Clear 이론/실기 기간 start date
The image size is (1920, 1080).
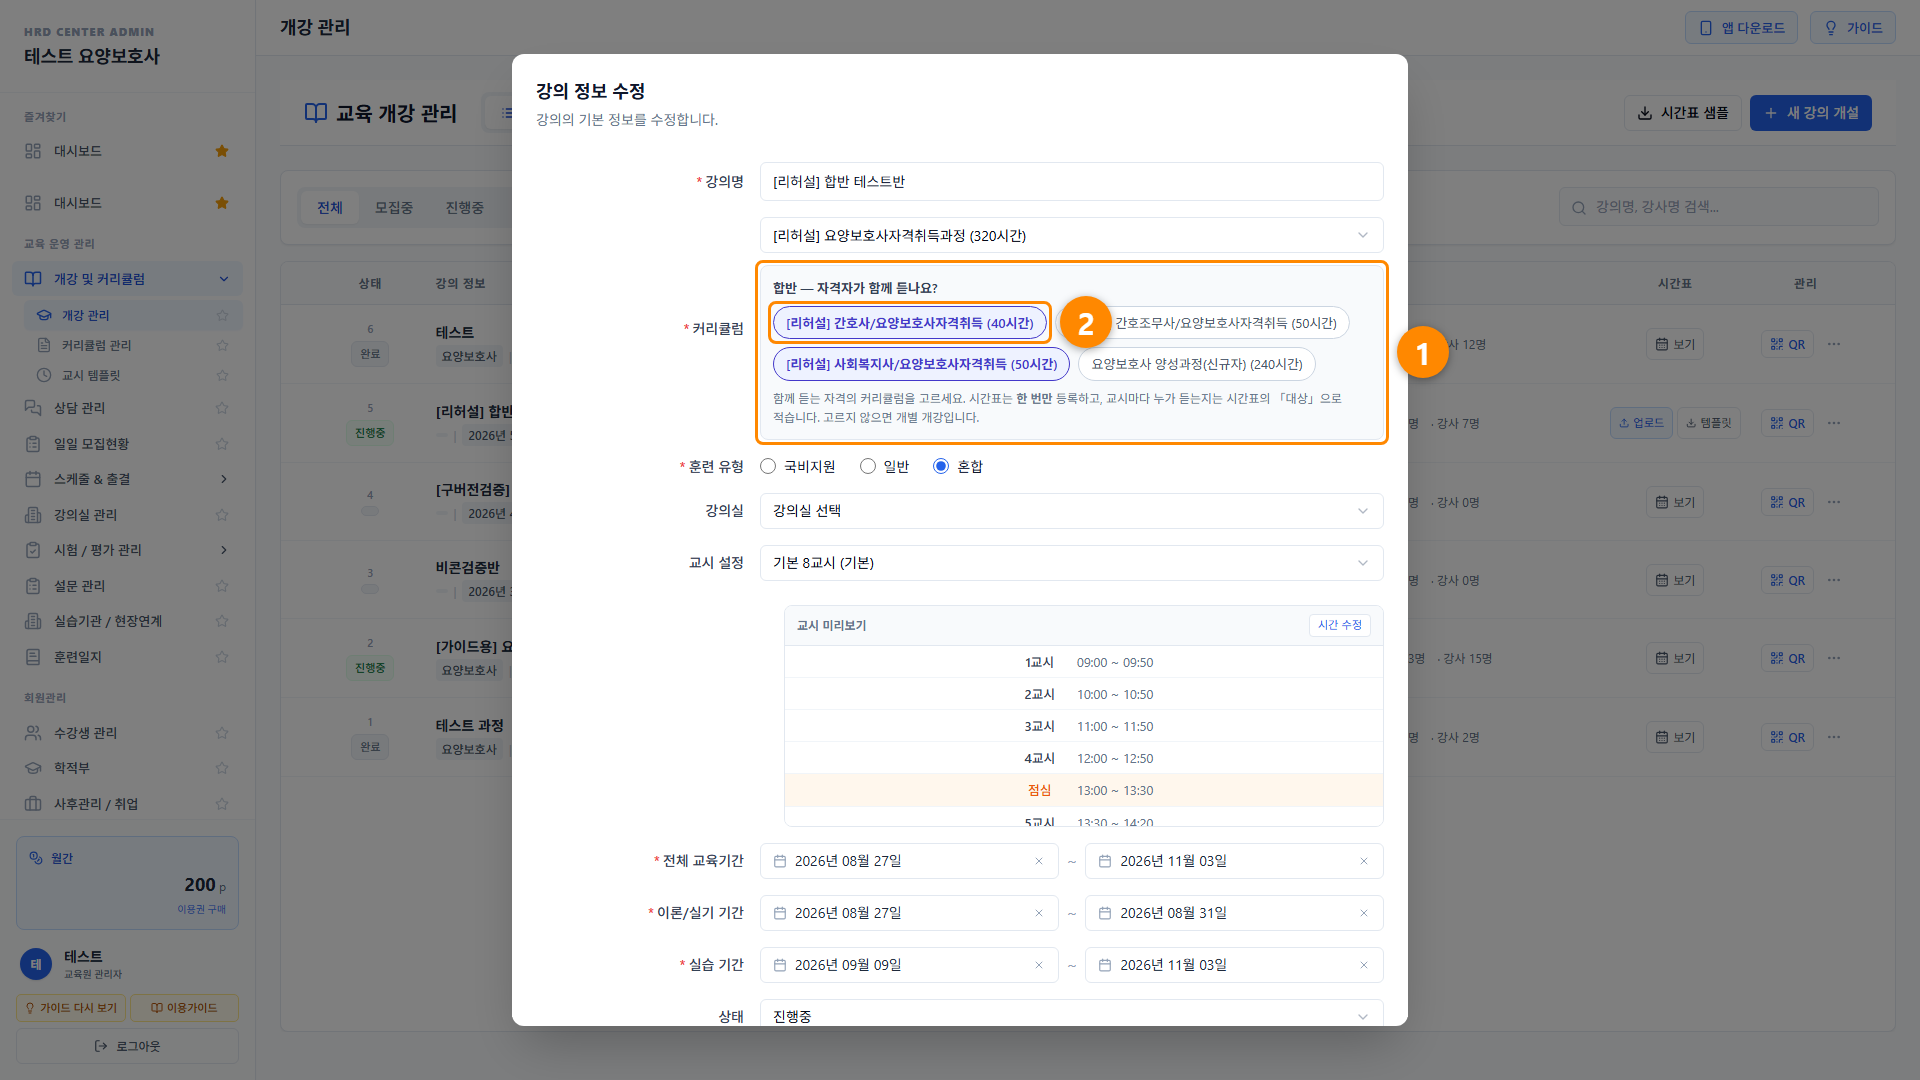point(1038,913)
